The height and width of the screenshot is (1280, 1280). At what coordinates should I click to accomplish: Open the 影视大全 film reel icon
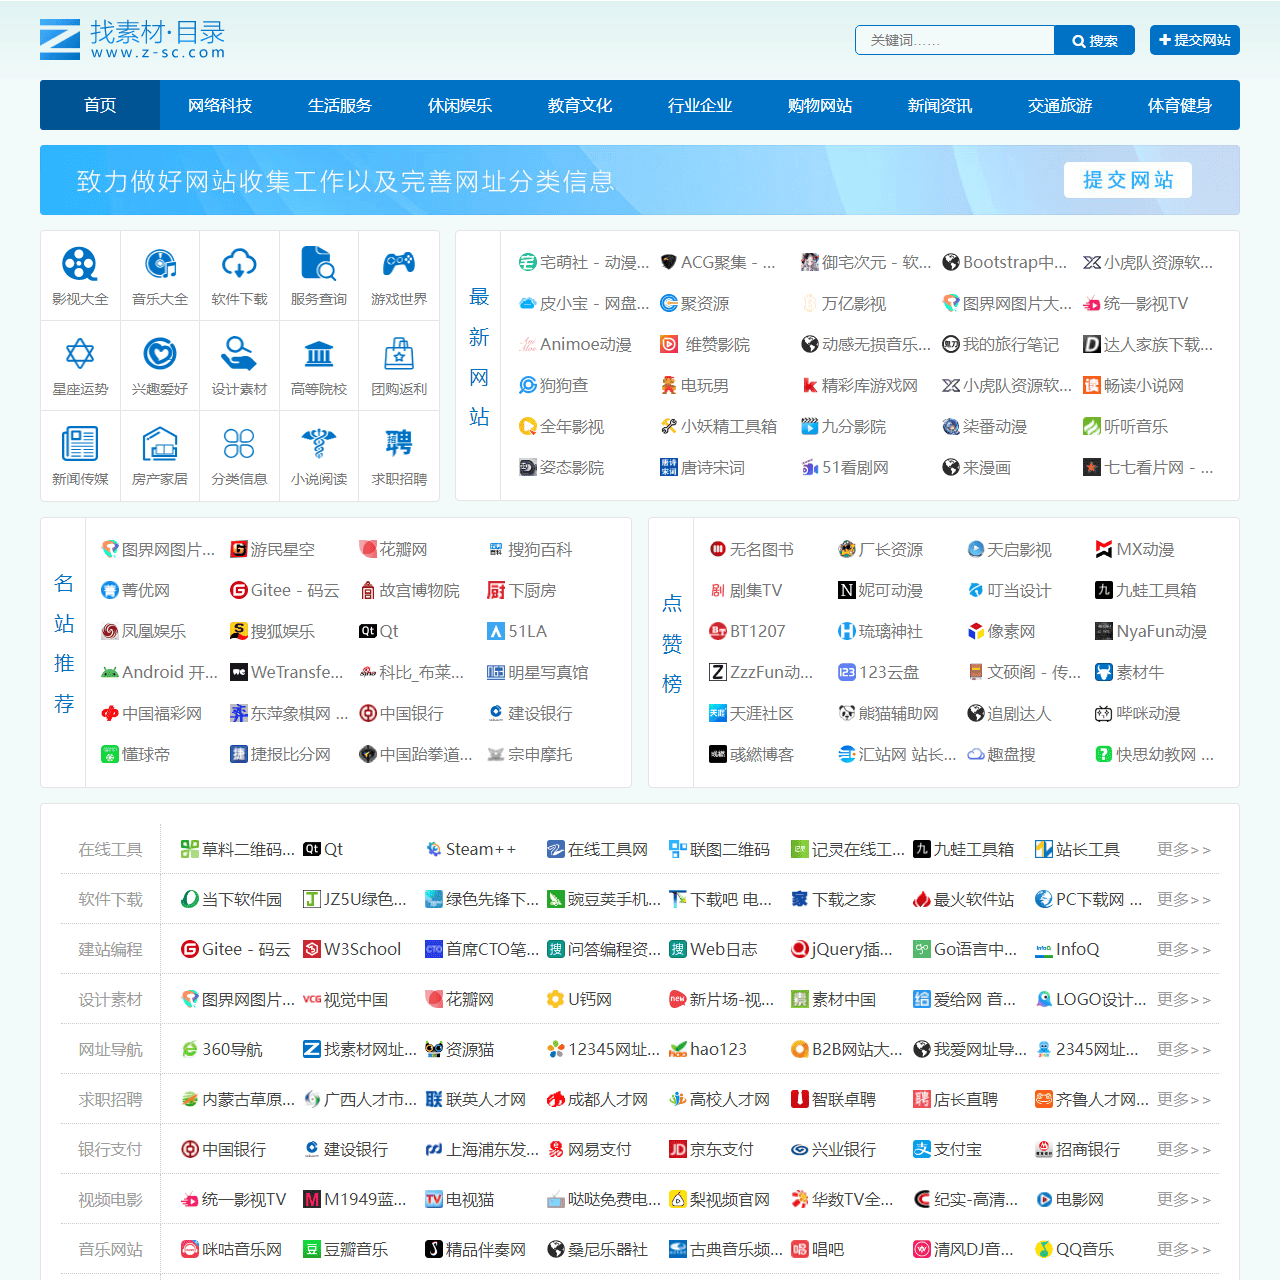point(80,265)
